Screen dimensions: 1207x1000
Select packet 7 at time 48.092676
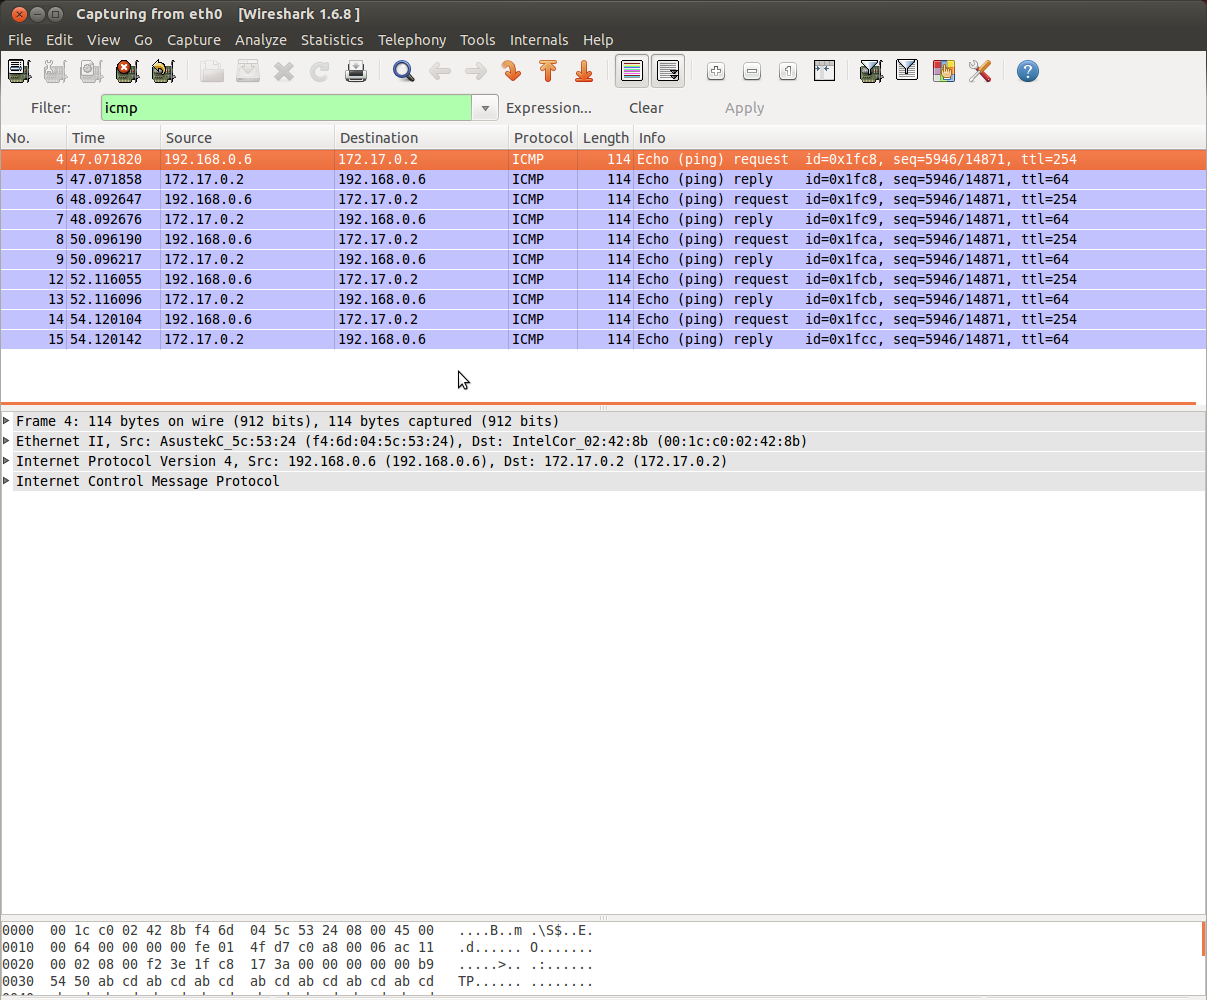point(603,219)
